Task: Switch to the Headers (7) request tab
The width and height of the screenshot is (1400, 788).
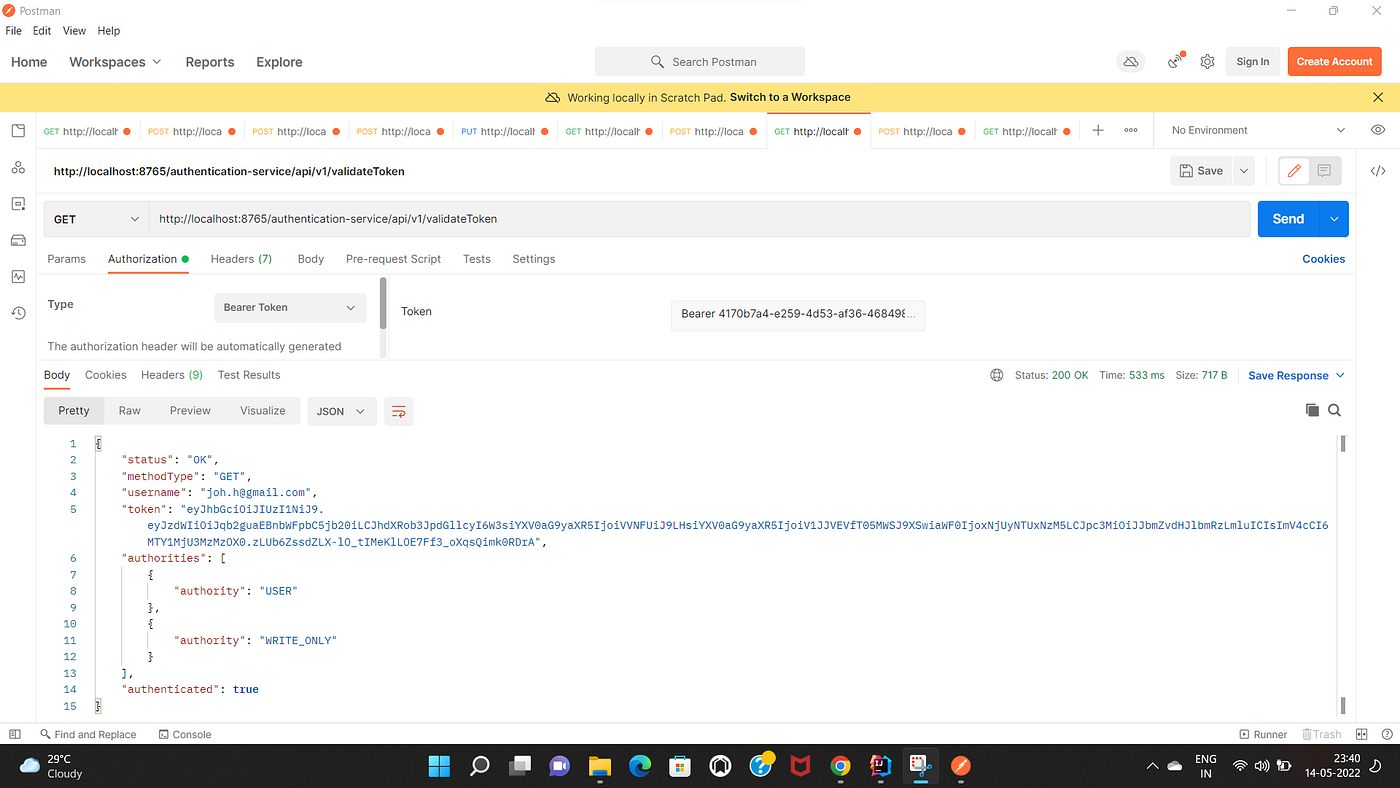Action: [x=241, y=258]
